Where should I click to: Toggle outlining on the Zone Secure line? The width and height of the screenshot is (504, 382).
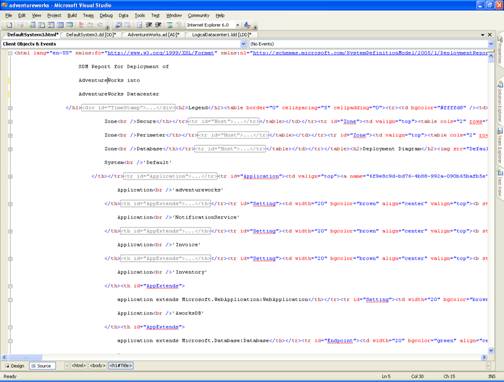point(10,122)
